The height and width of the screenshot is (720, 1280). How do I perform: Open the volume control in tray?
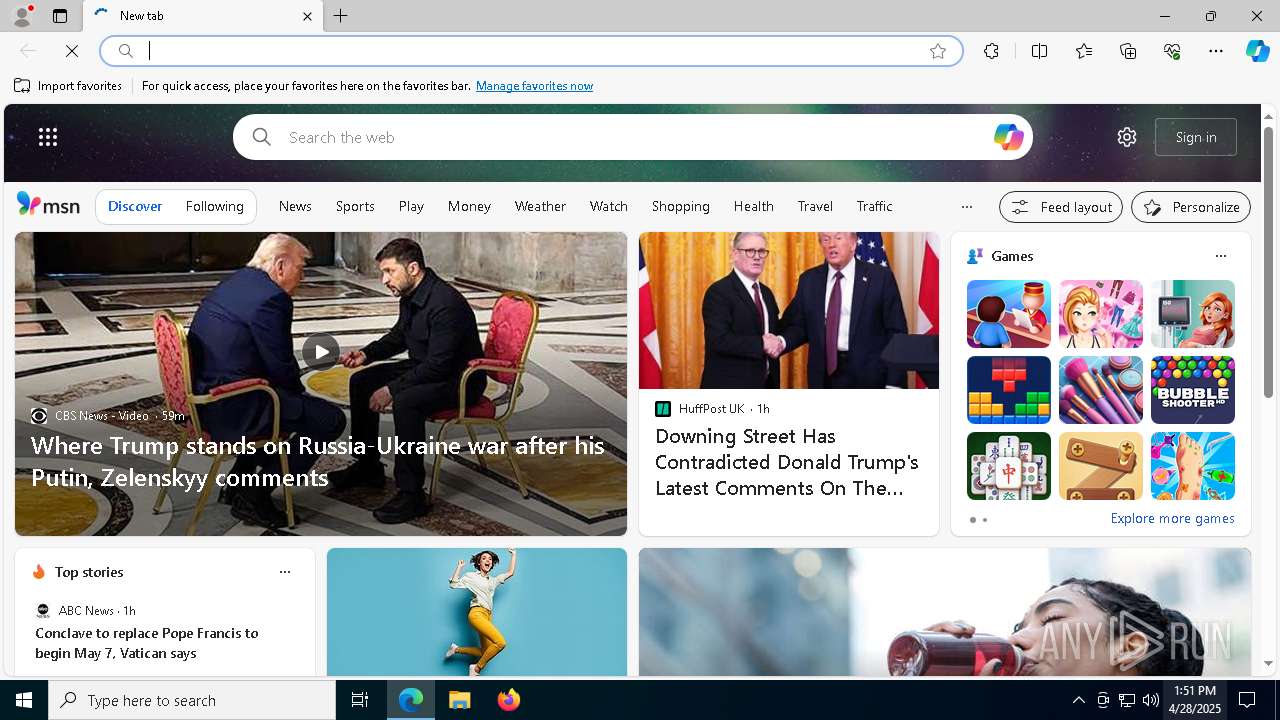[x=1150, y=700]
